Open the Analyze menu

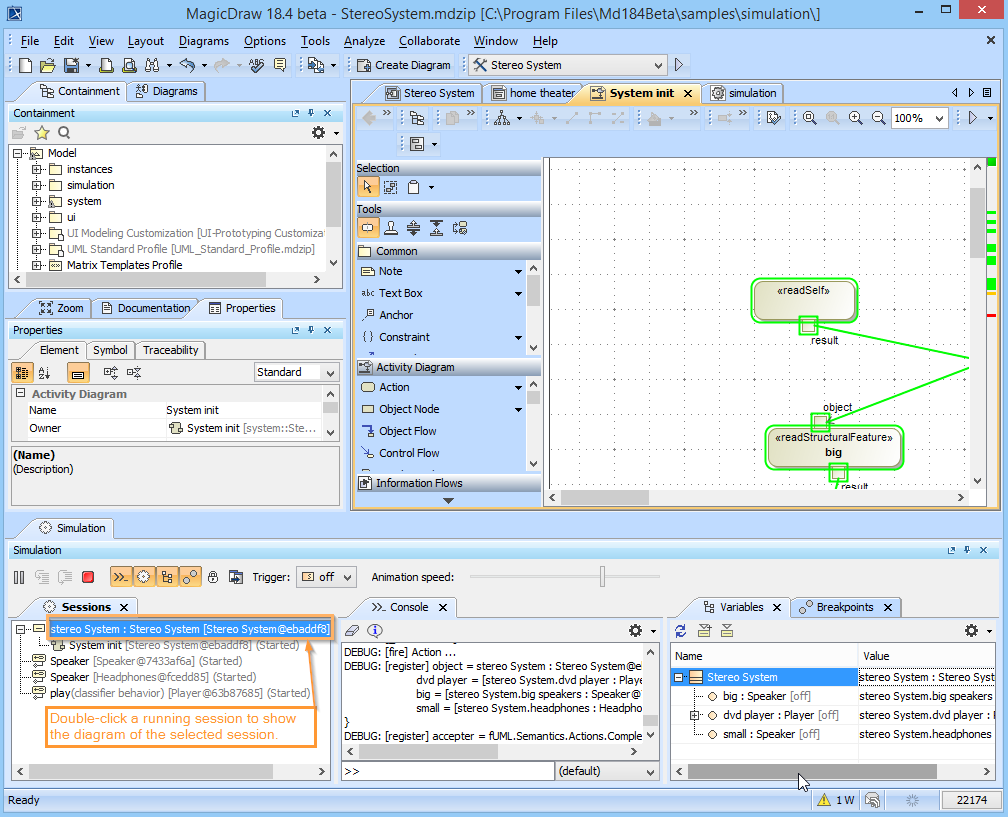point(364,41)
